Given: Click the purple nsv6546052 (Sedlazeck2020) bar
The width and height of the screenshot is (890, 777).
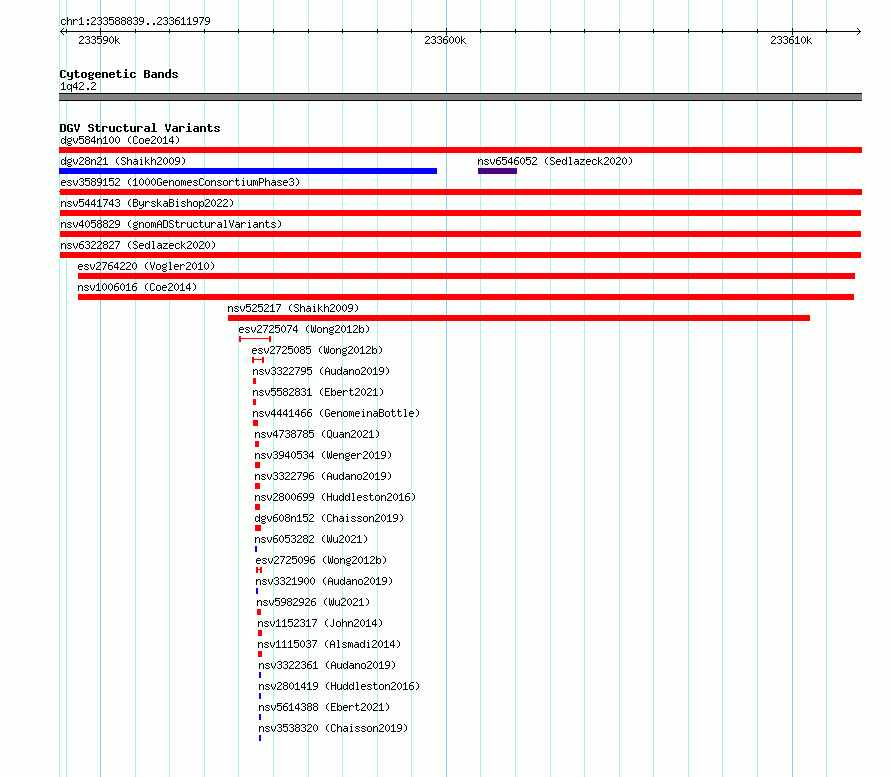Looking at the screenshot, I should pos(497,171).
